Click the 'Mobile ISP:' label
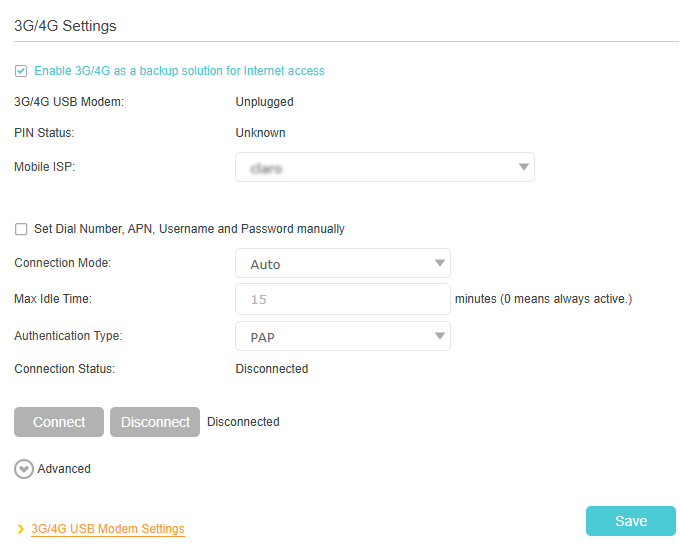This screenshot has width=680, height=557. pyautogui.click(x=45, y=167)
